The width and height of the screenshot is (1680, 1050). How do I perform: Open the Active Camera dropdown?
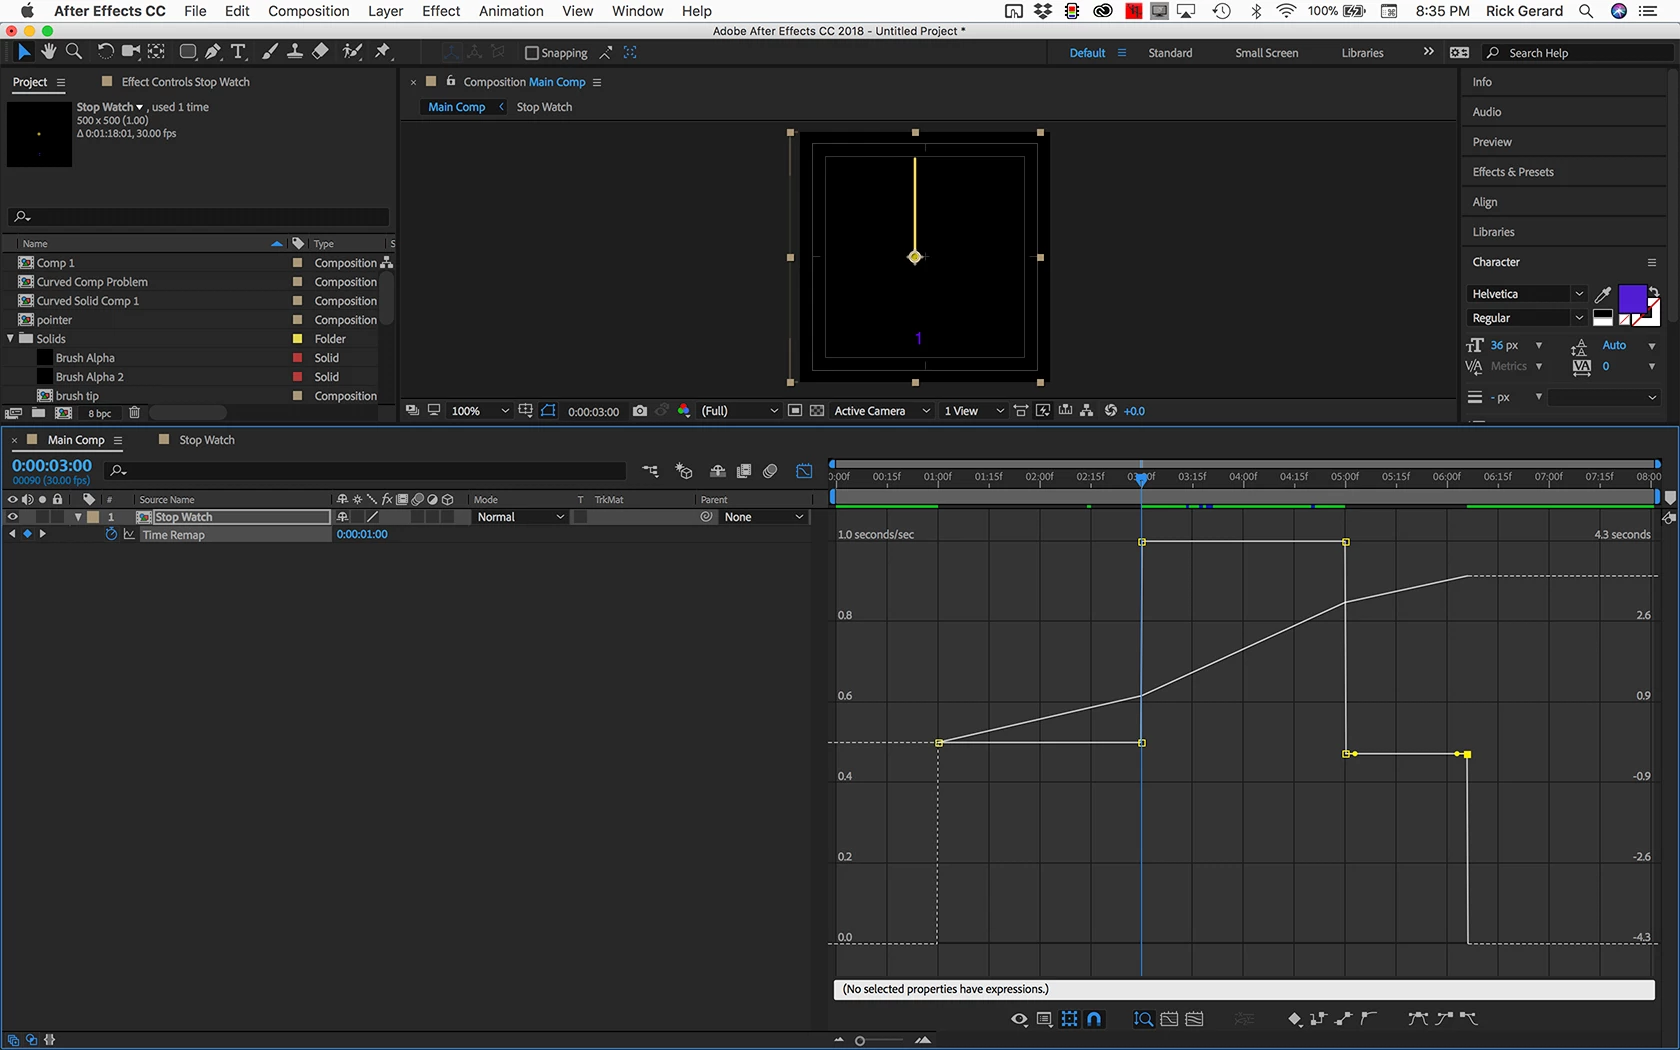(x=882, y=411)
